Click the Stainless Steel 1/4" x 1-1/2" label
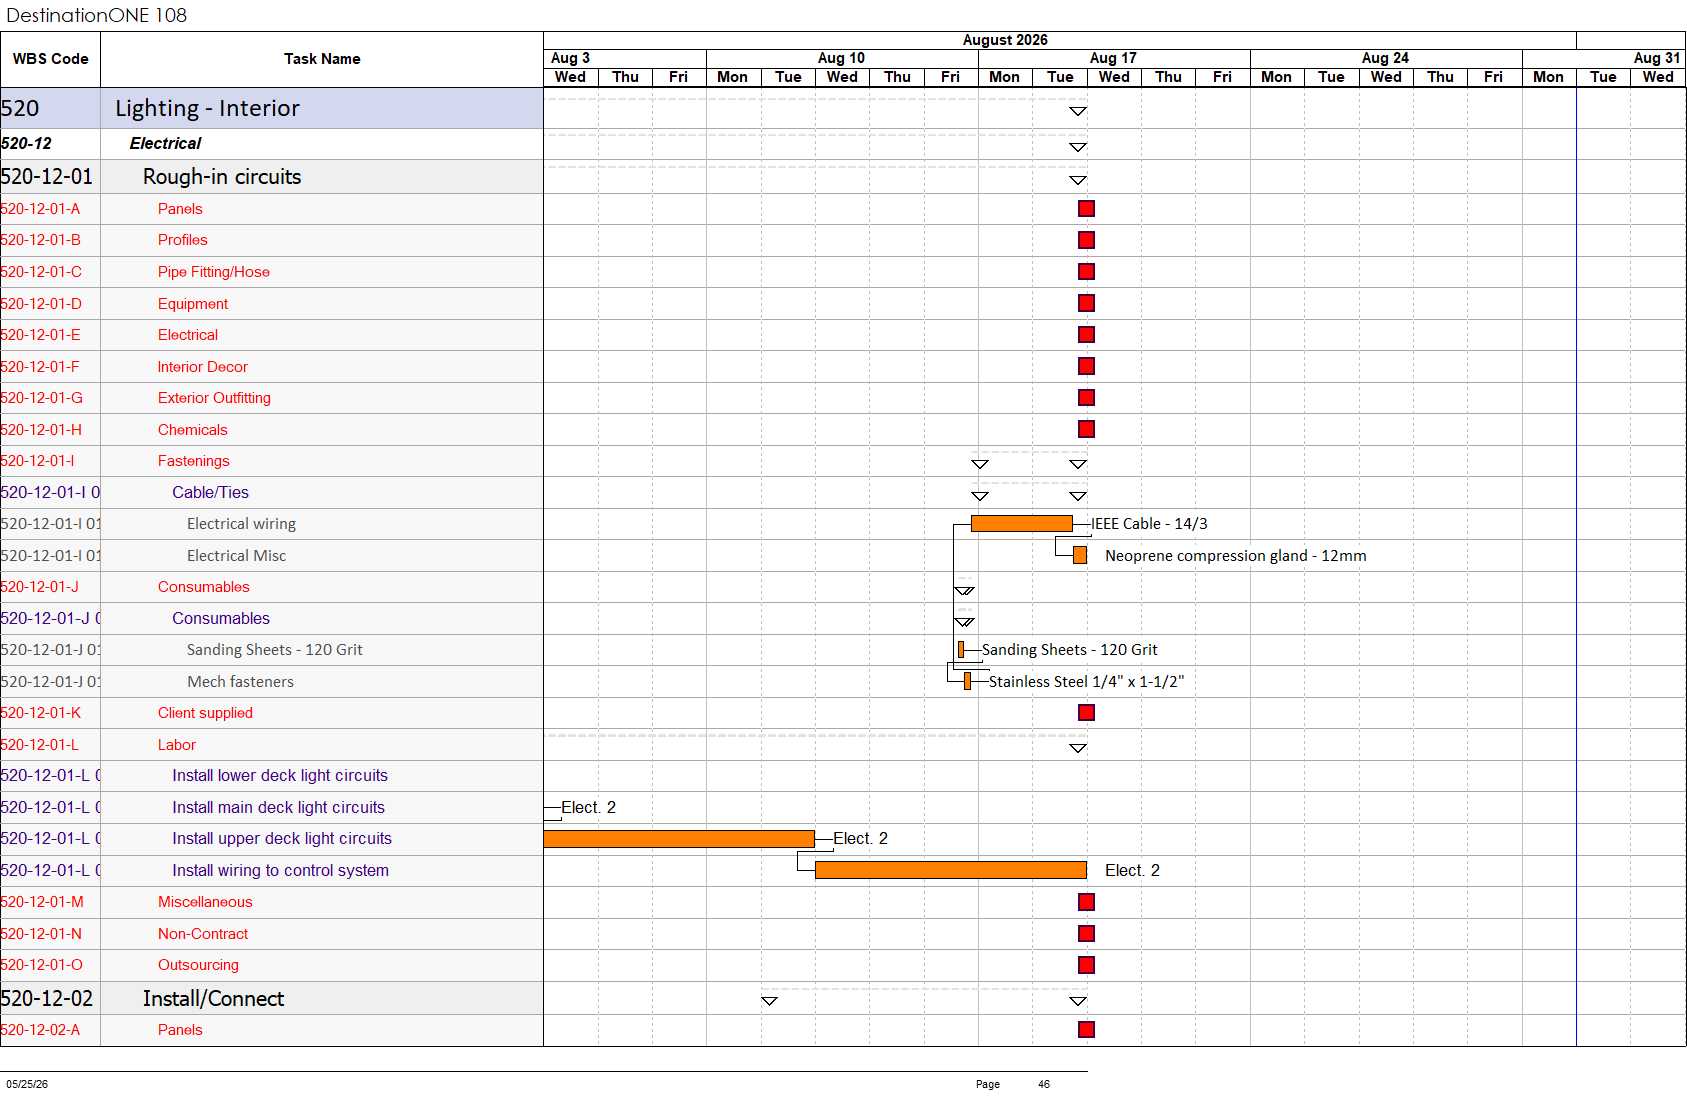 1086,682
